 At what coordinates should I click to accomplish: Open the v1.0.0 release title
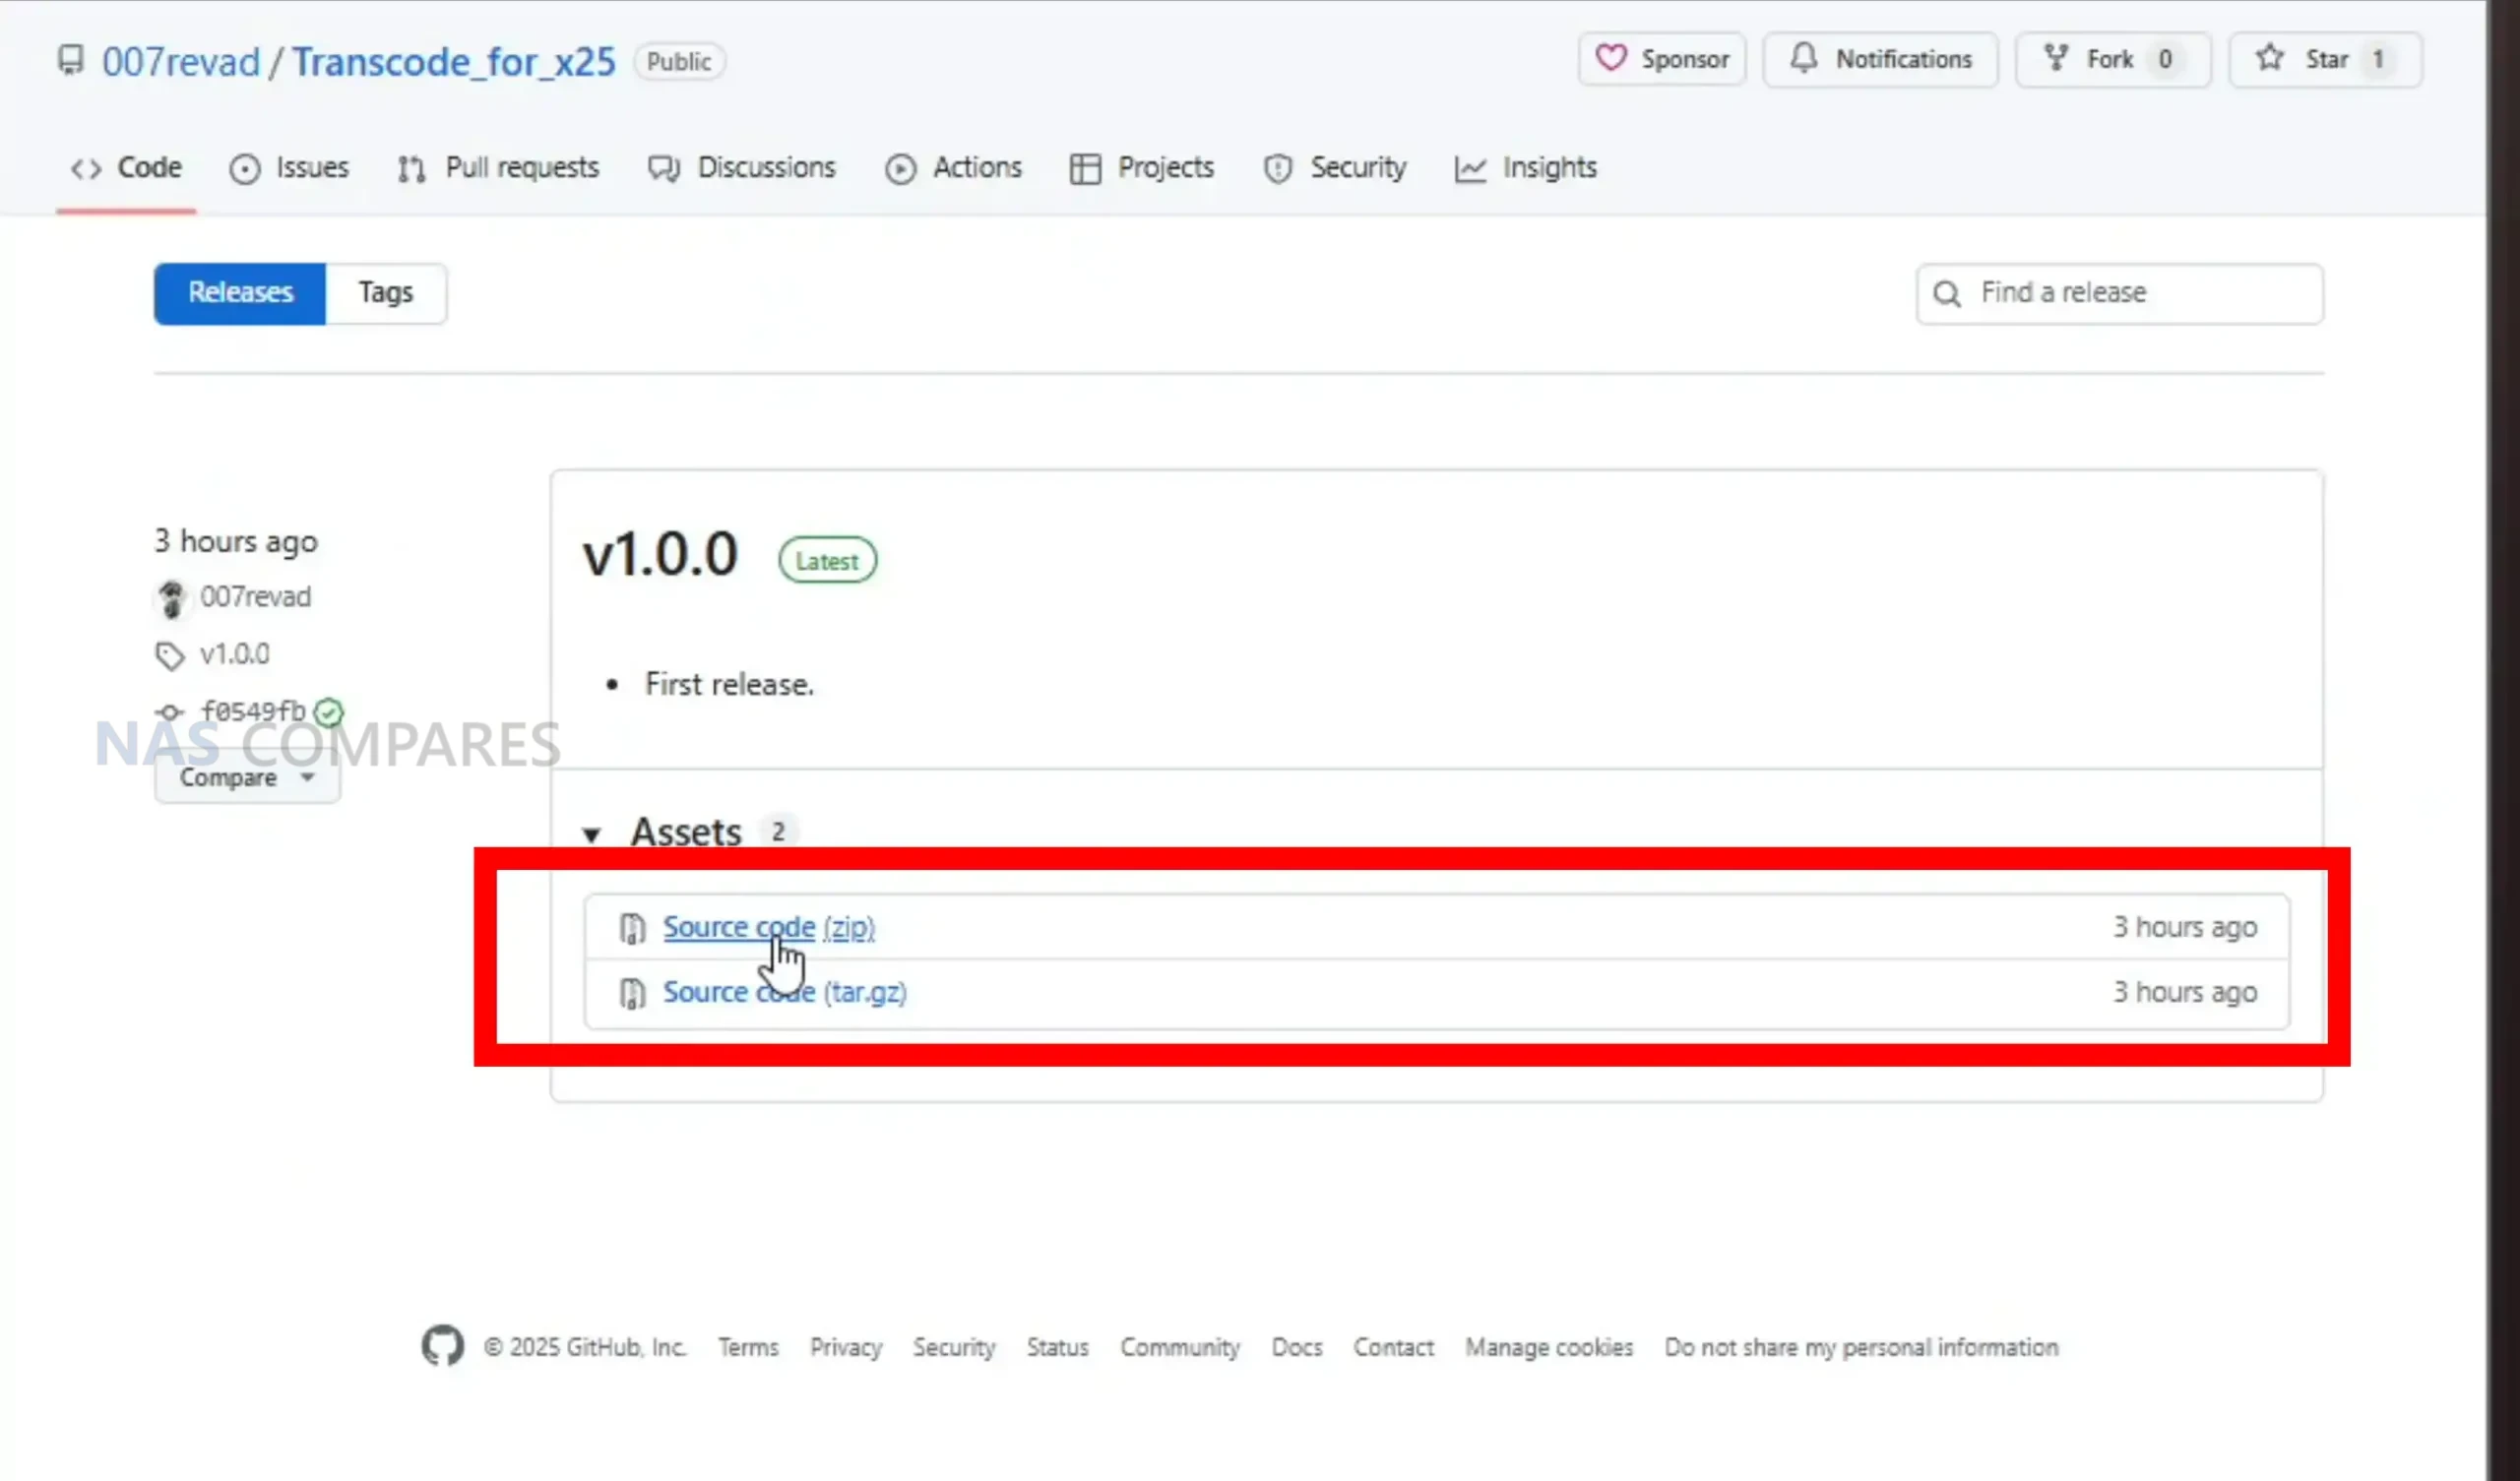coord(660,555)
